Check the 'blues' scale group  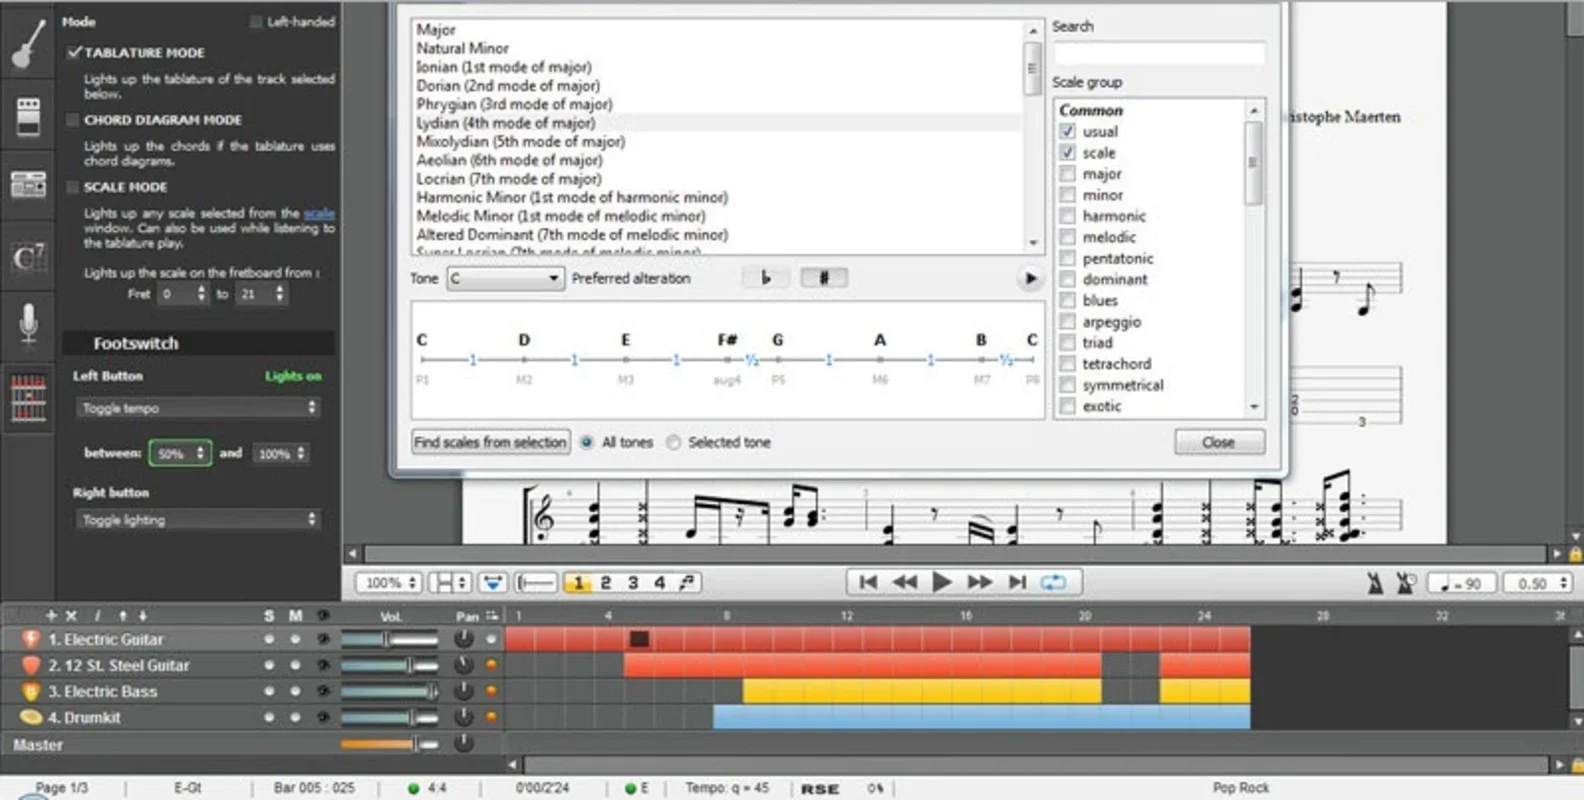(1067, 300)
